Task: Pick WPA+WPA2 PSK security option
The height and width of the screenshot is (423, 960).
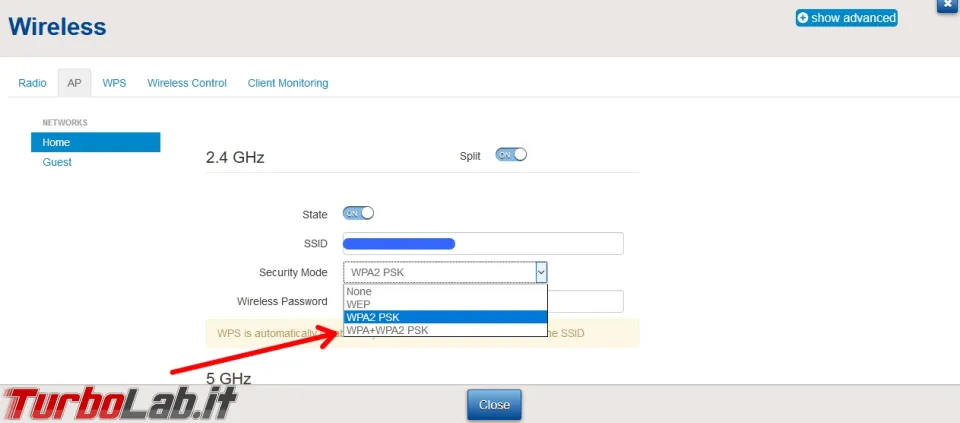Action: [445, 330]
